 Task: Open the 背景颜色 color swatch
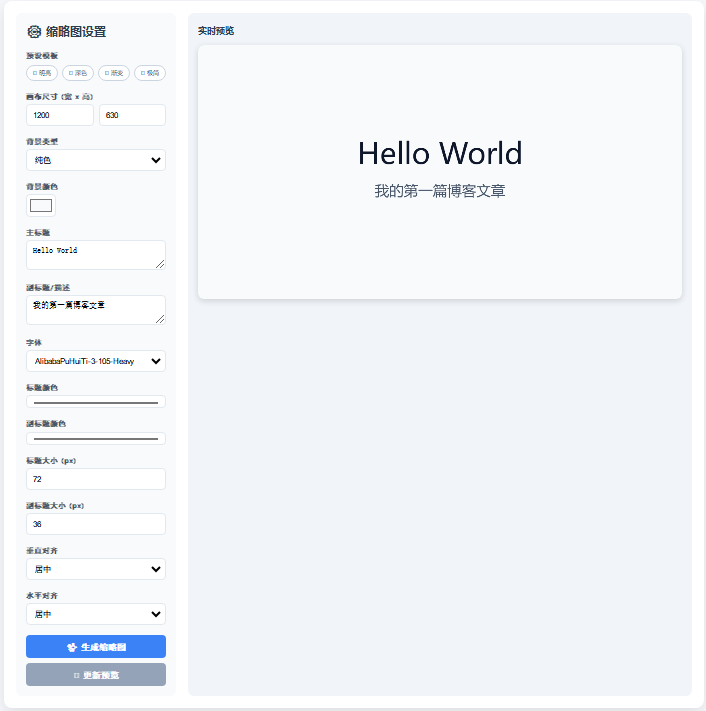point(41,206)
